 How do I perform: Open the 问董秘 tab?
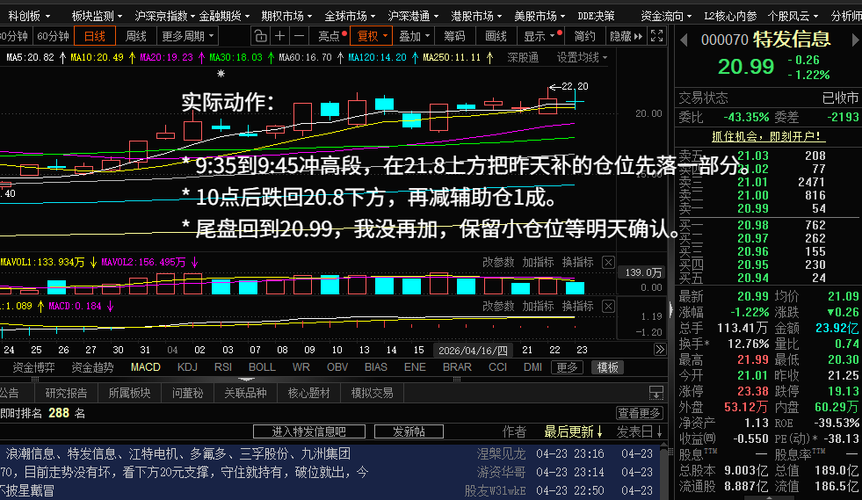[x=187, y=393]
